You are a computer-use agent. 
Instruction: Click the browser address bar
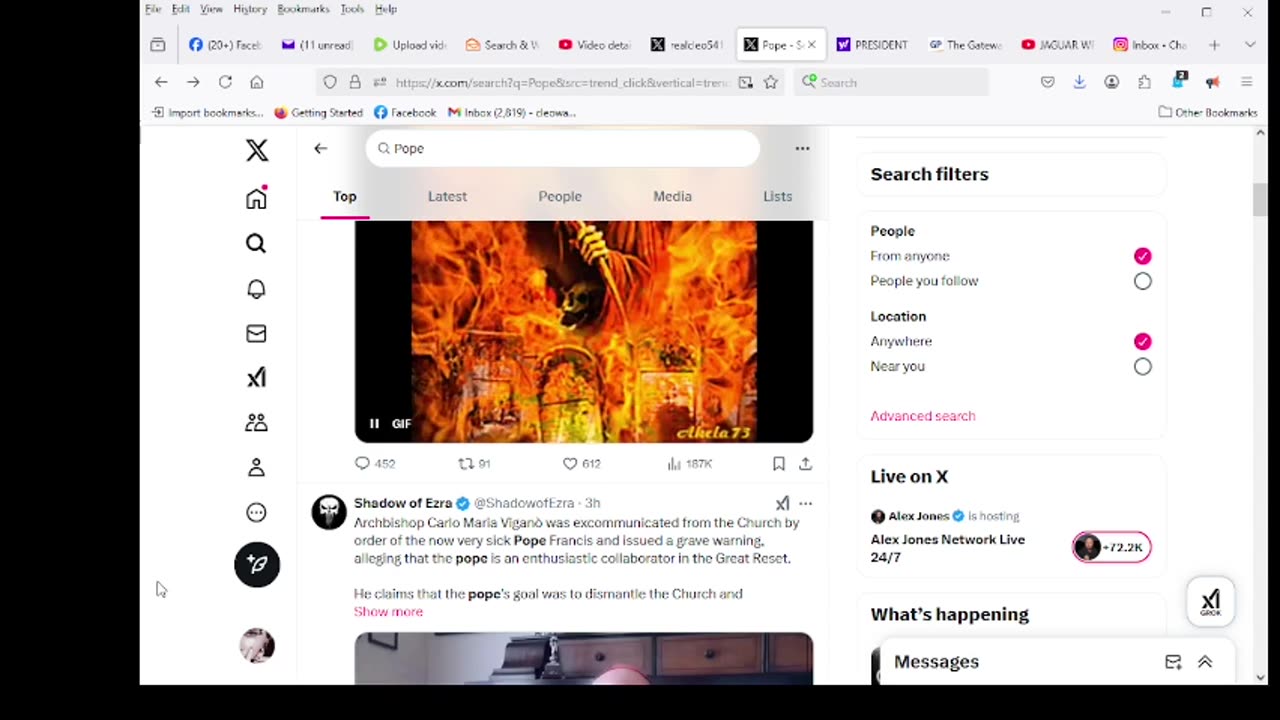coord(561,83)
